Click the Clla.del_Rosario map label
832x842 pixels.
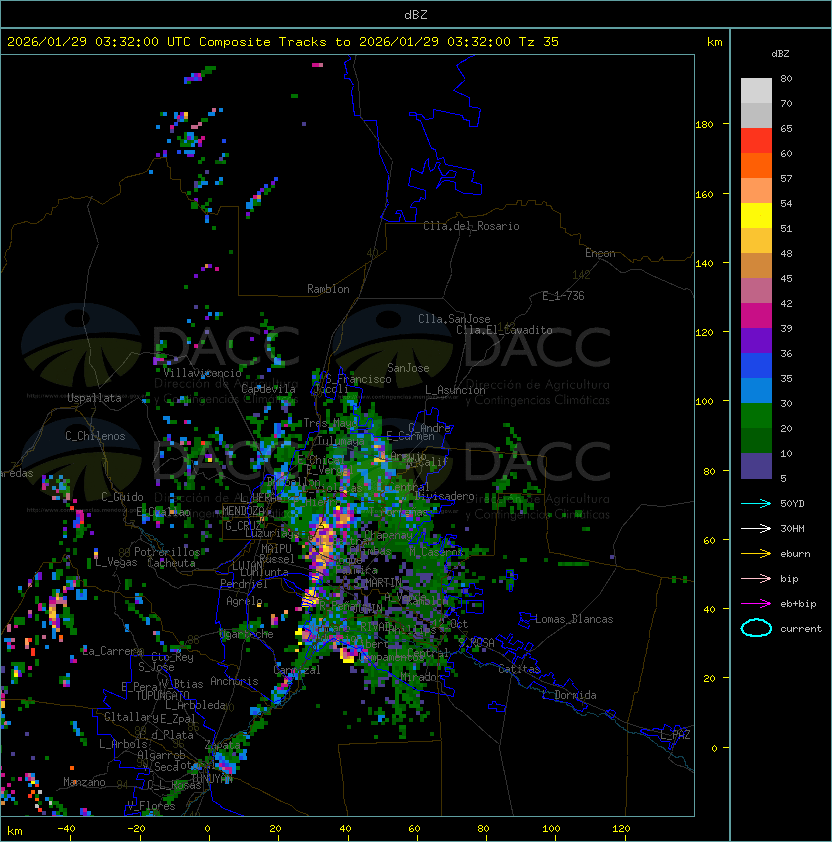pos(471,226)
